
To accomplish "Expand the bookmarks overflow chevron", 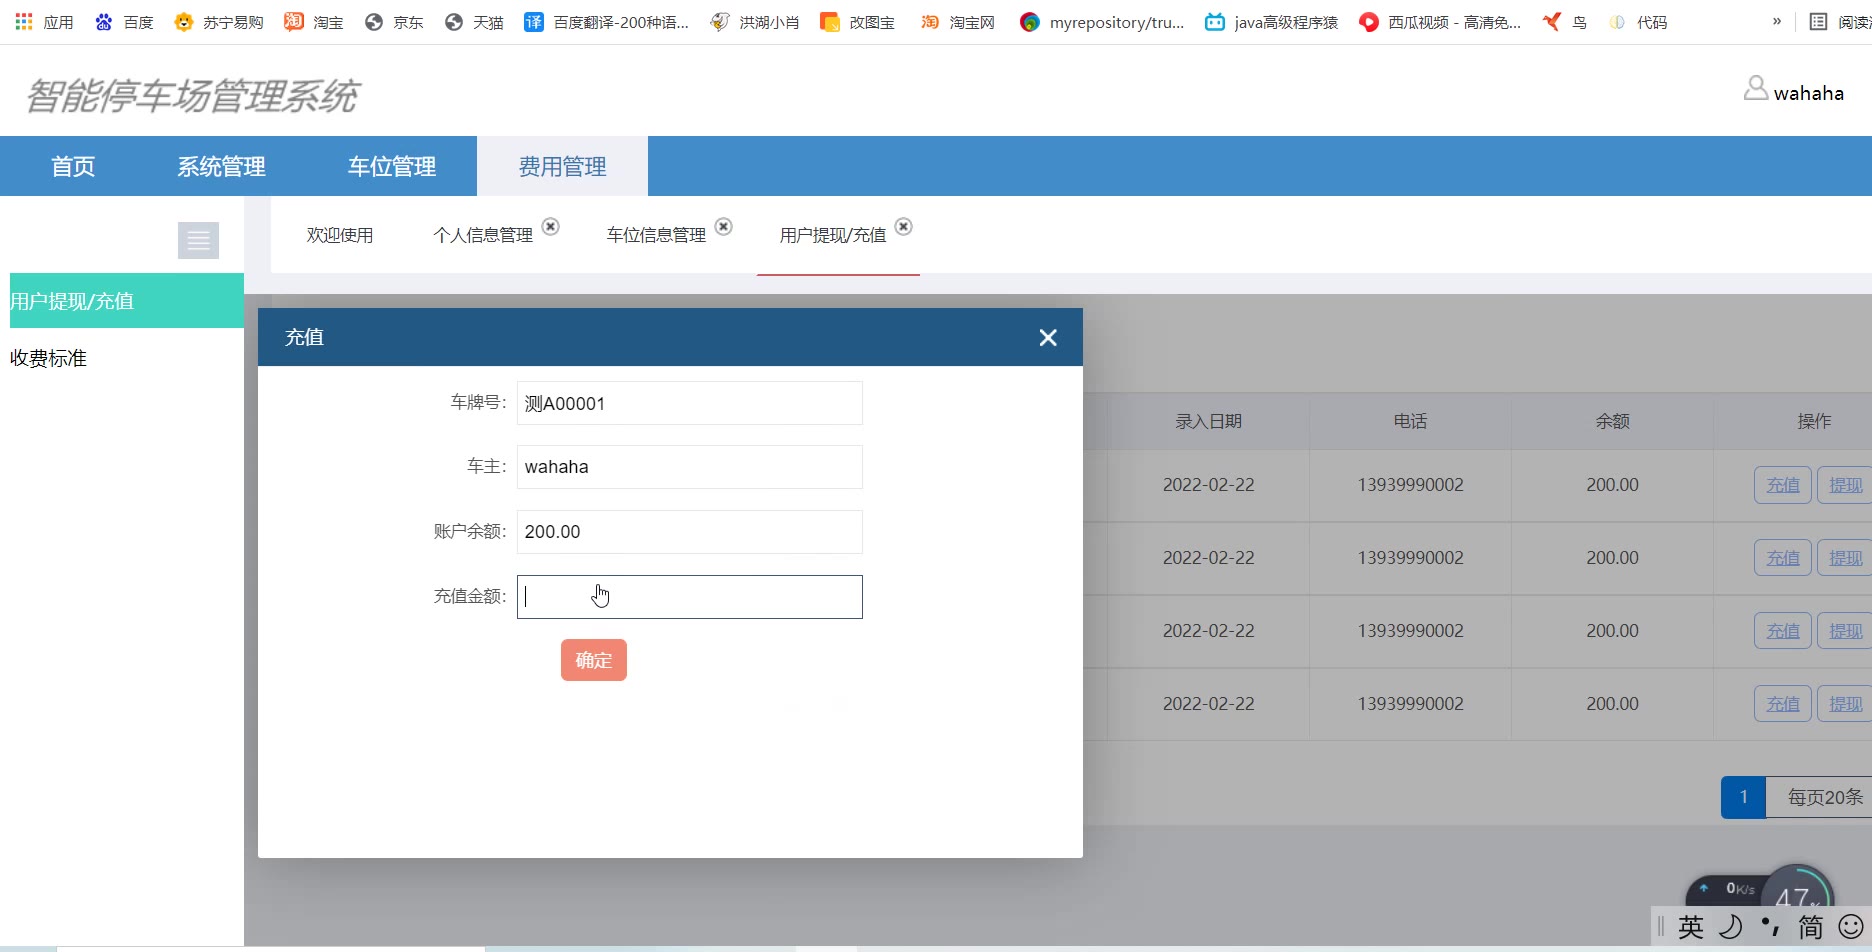I will (x=1777, y=21).
